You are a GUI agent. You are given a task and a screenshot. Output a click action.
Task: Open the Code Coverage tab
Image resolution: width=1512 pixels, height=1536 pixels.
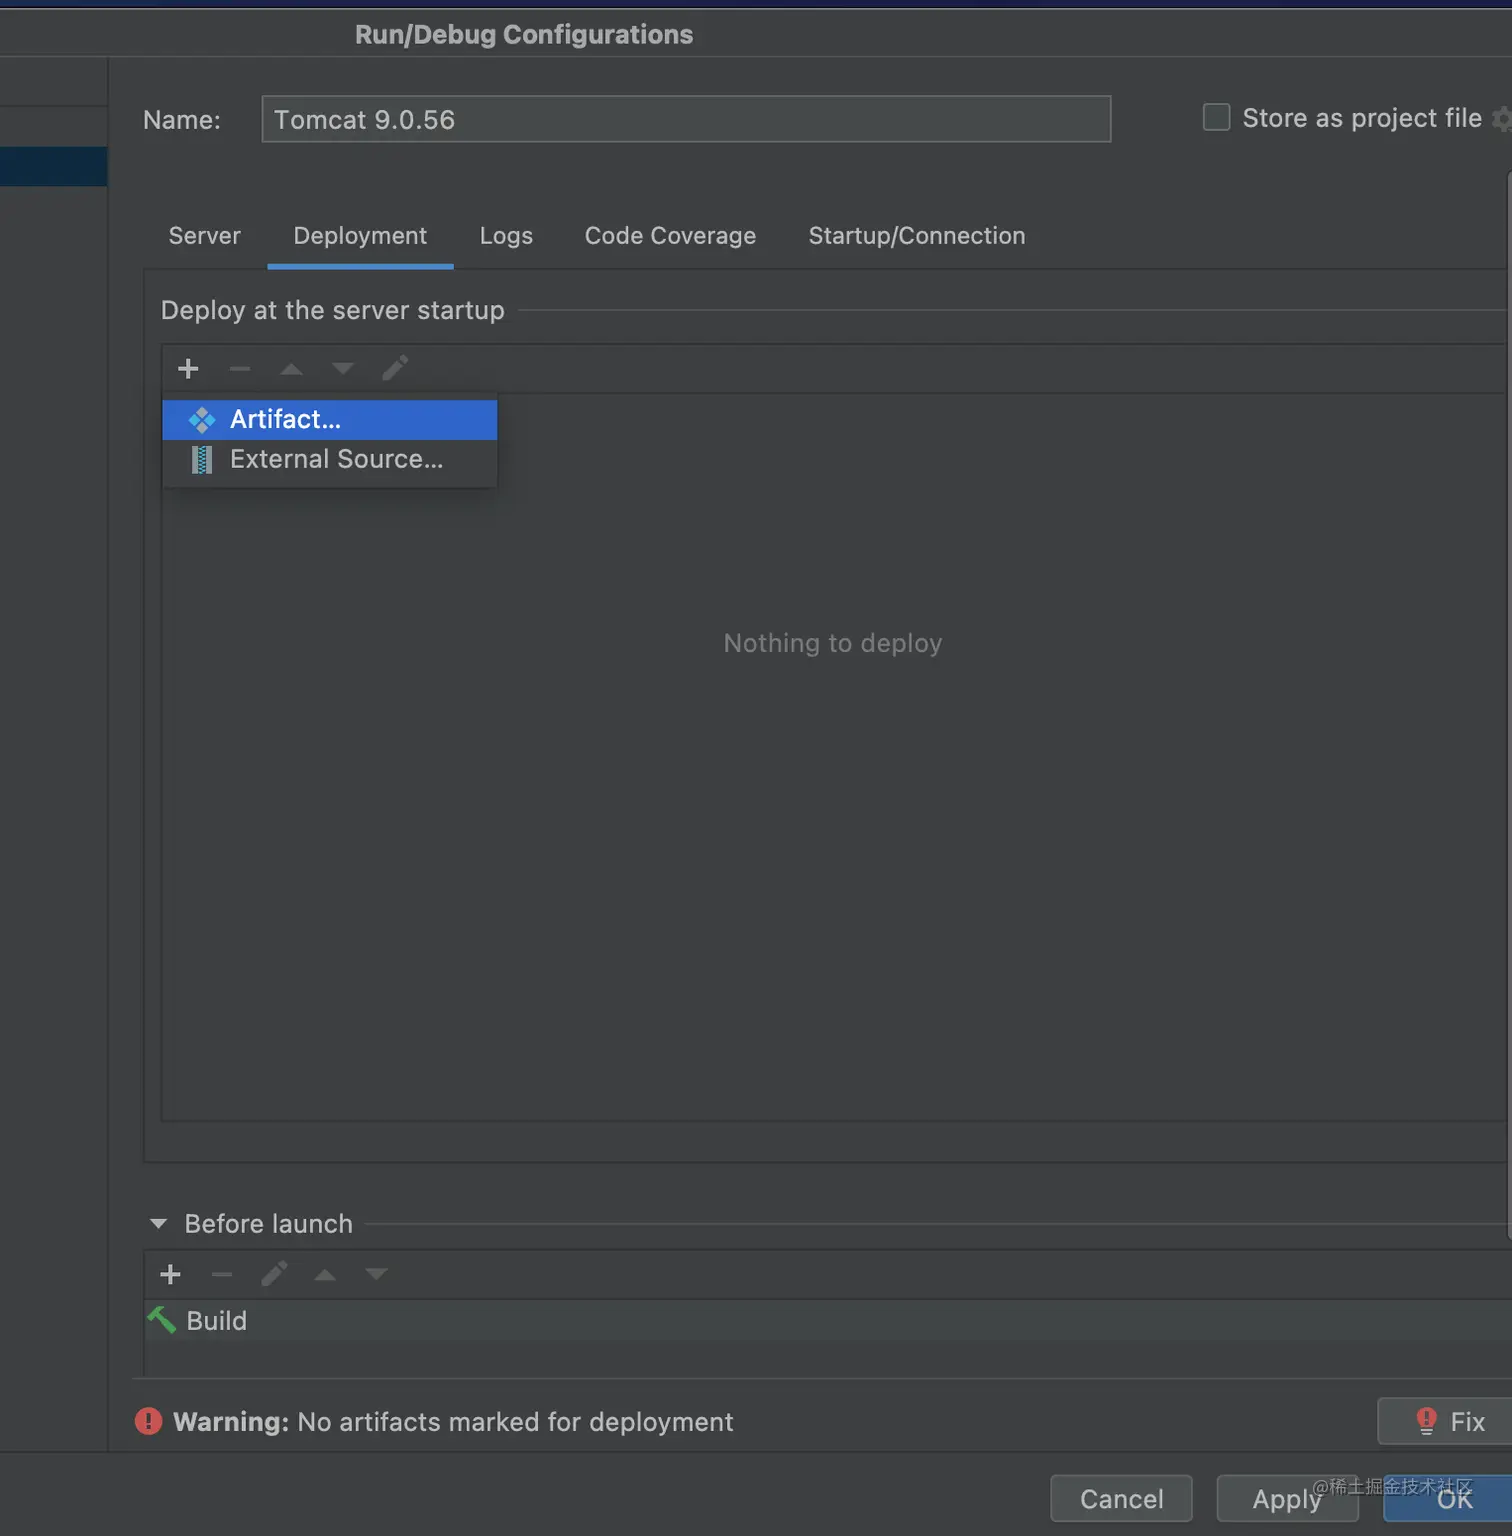point(670,236)
